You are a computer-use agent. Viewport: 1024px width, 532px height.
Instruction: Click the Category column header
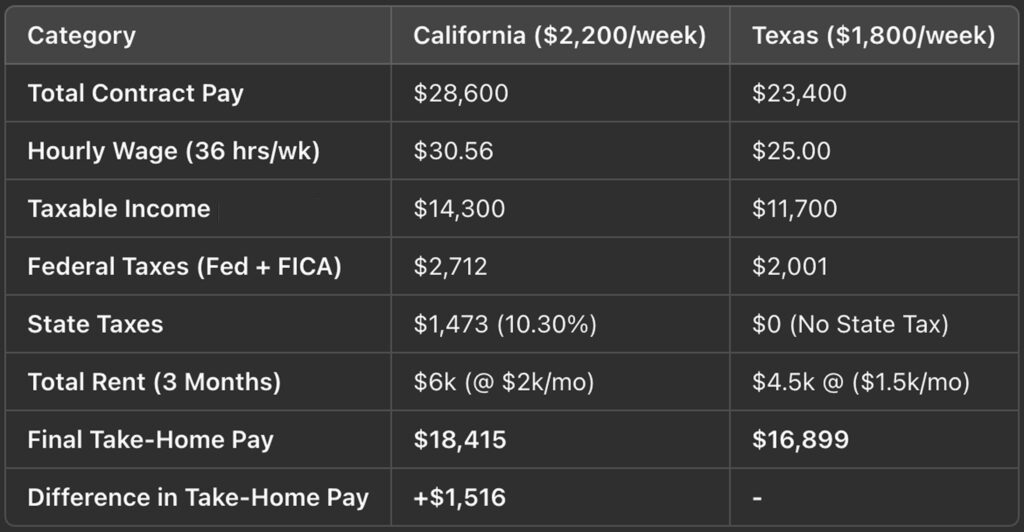coord(81,37)
